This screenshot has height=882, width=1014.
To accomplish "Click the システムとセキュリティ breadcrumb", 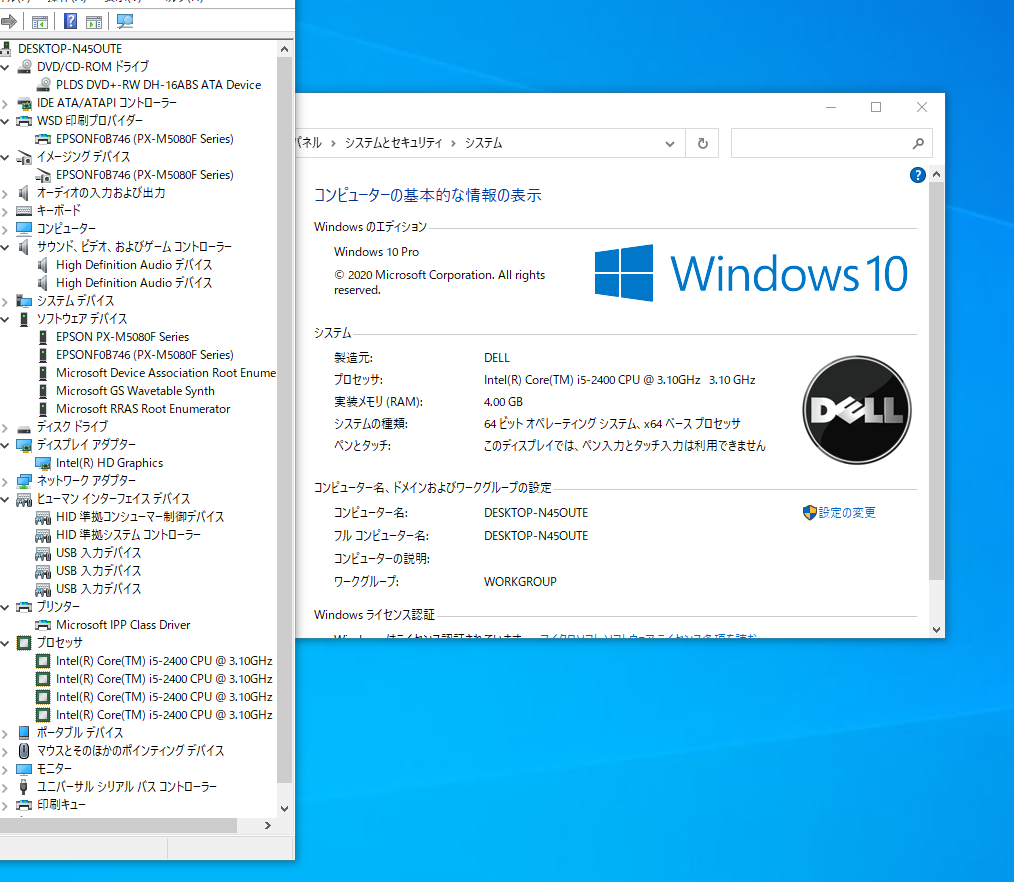I will coord(393,143).
